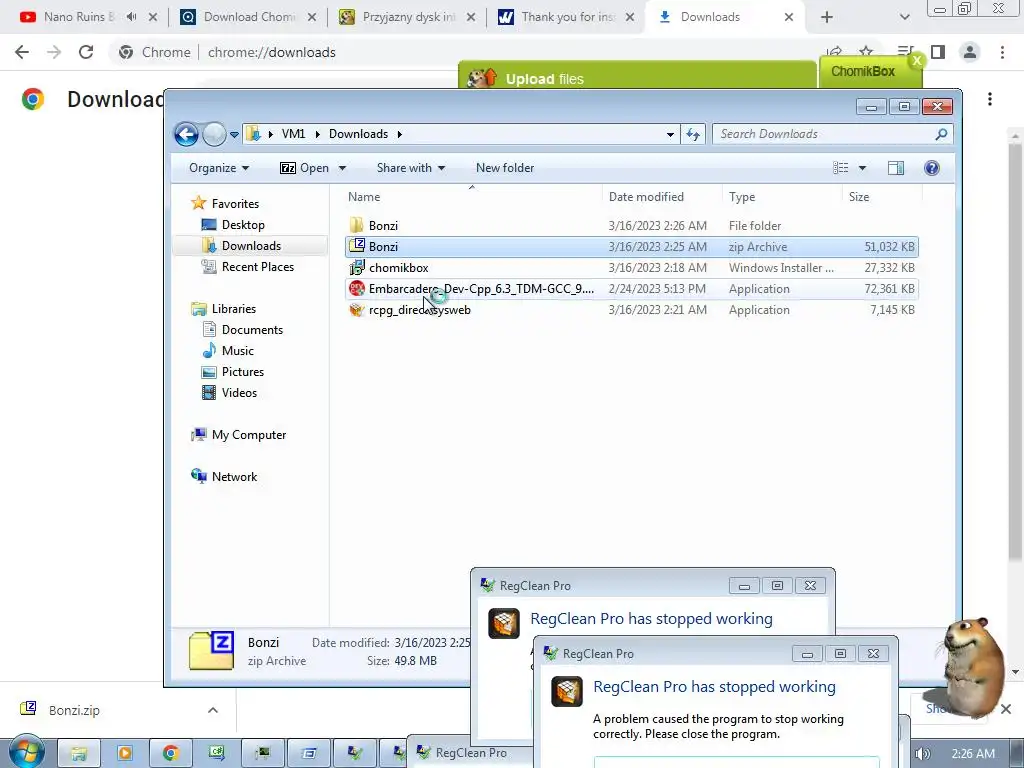Click the chrome://downloads address bar
Viewport: 1024px width, 768px height.
pos(271,52)
